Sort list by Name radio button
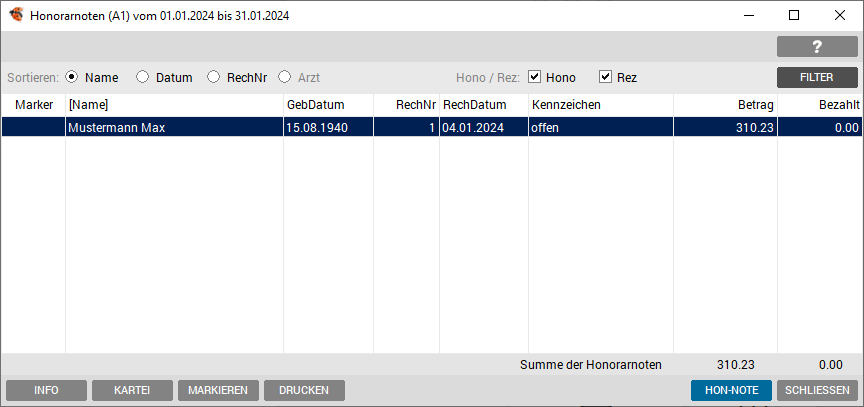This screenshot has width=864, height=407. pos(71,77)
